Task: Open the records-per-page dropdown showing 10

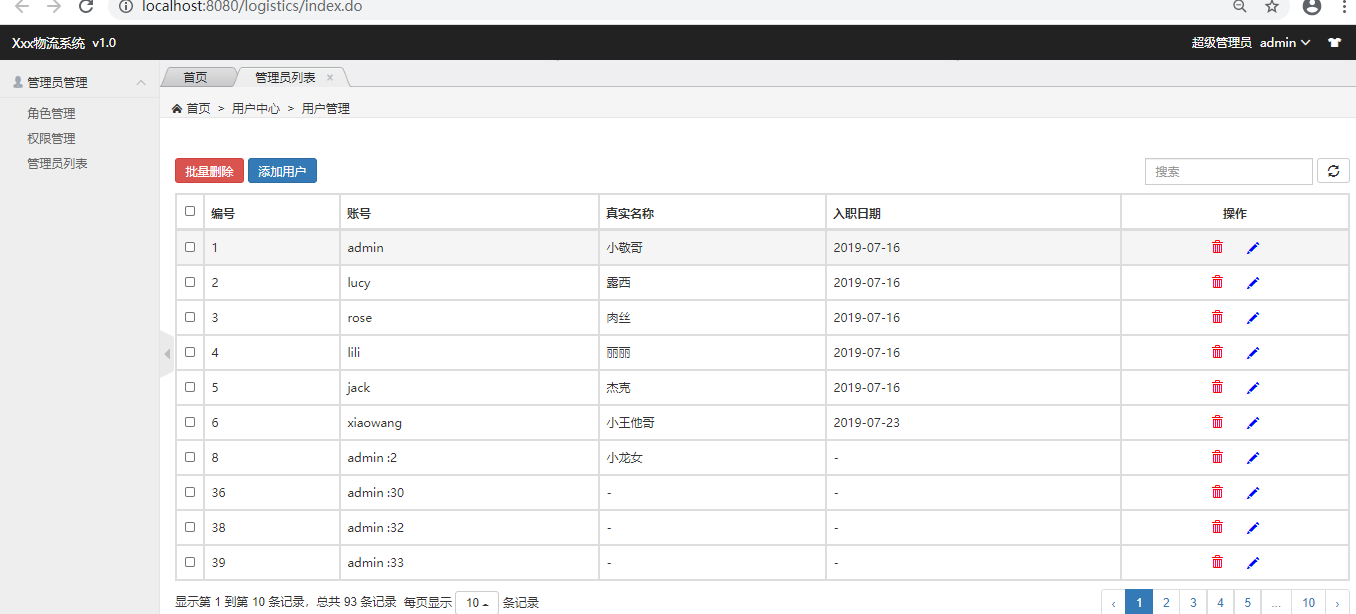Action: pos(477,602)
